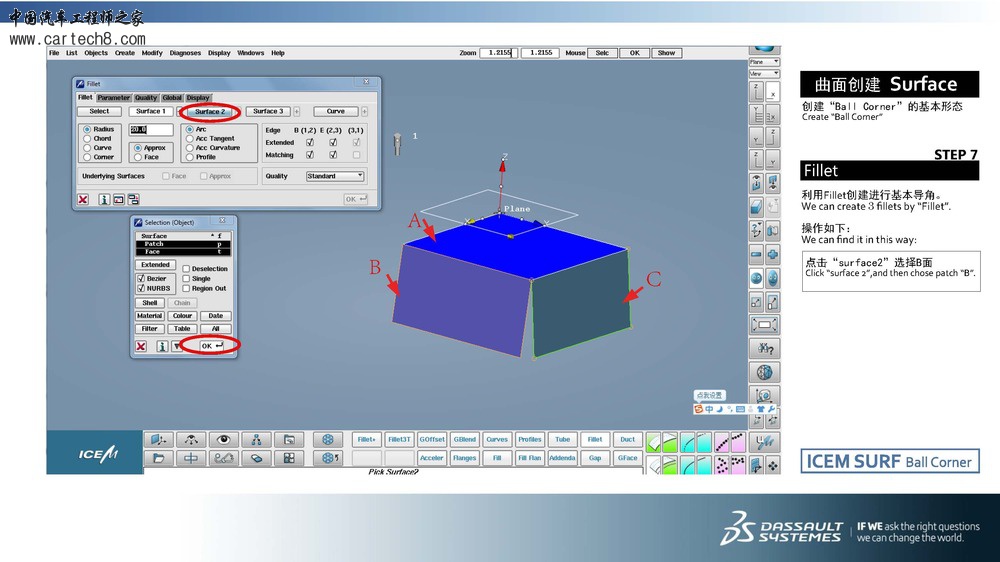Click the hierarchy tree icon in bottom toolbar

tap(256, 439)
